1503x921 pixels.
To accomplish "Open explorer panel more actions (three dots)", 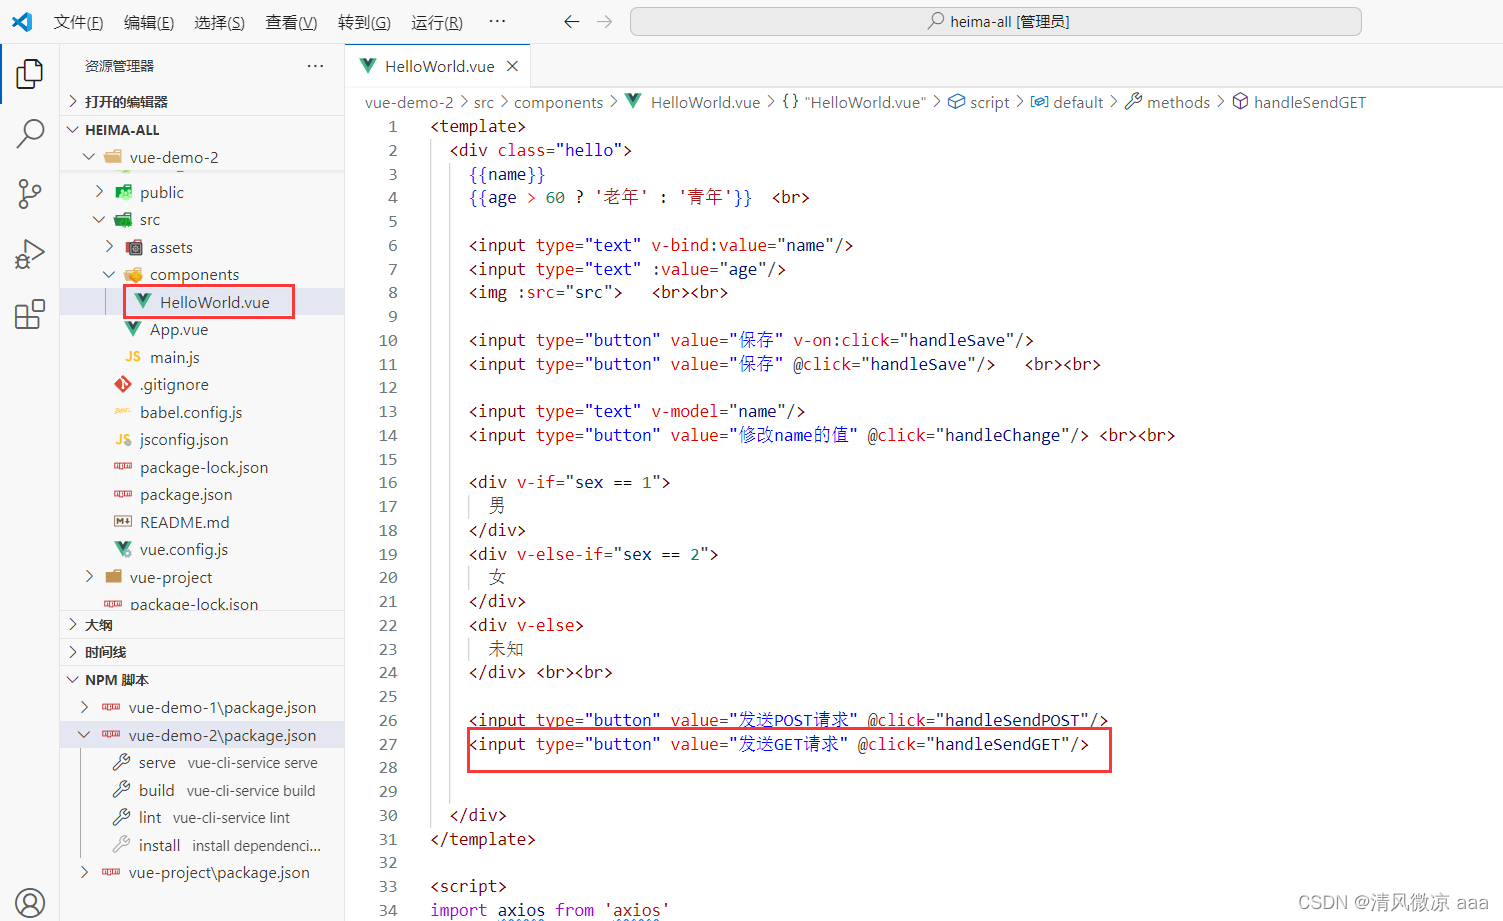I will click(x=315, y=66).
